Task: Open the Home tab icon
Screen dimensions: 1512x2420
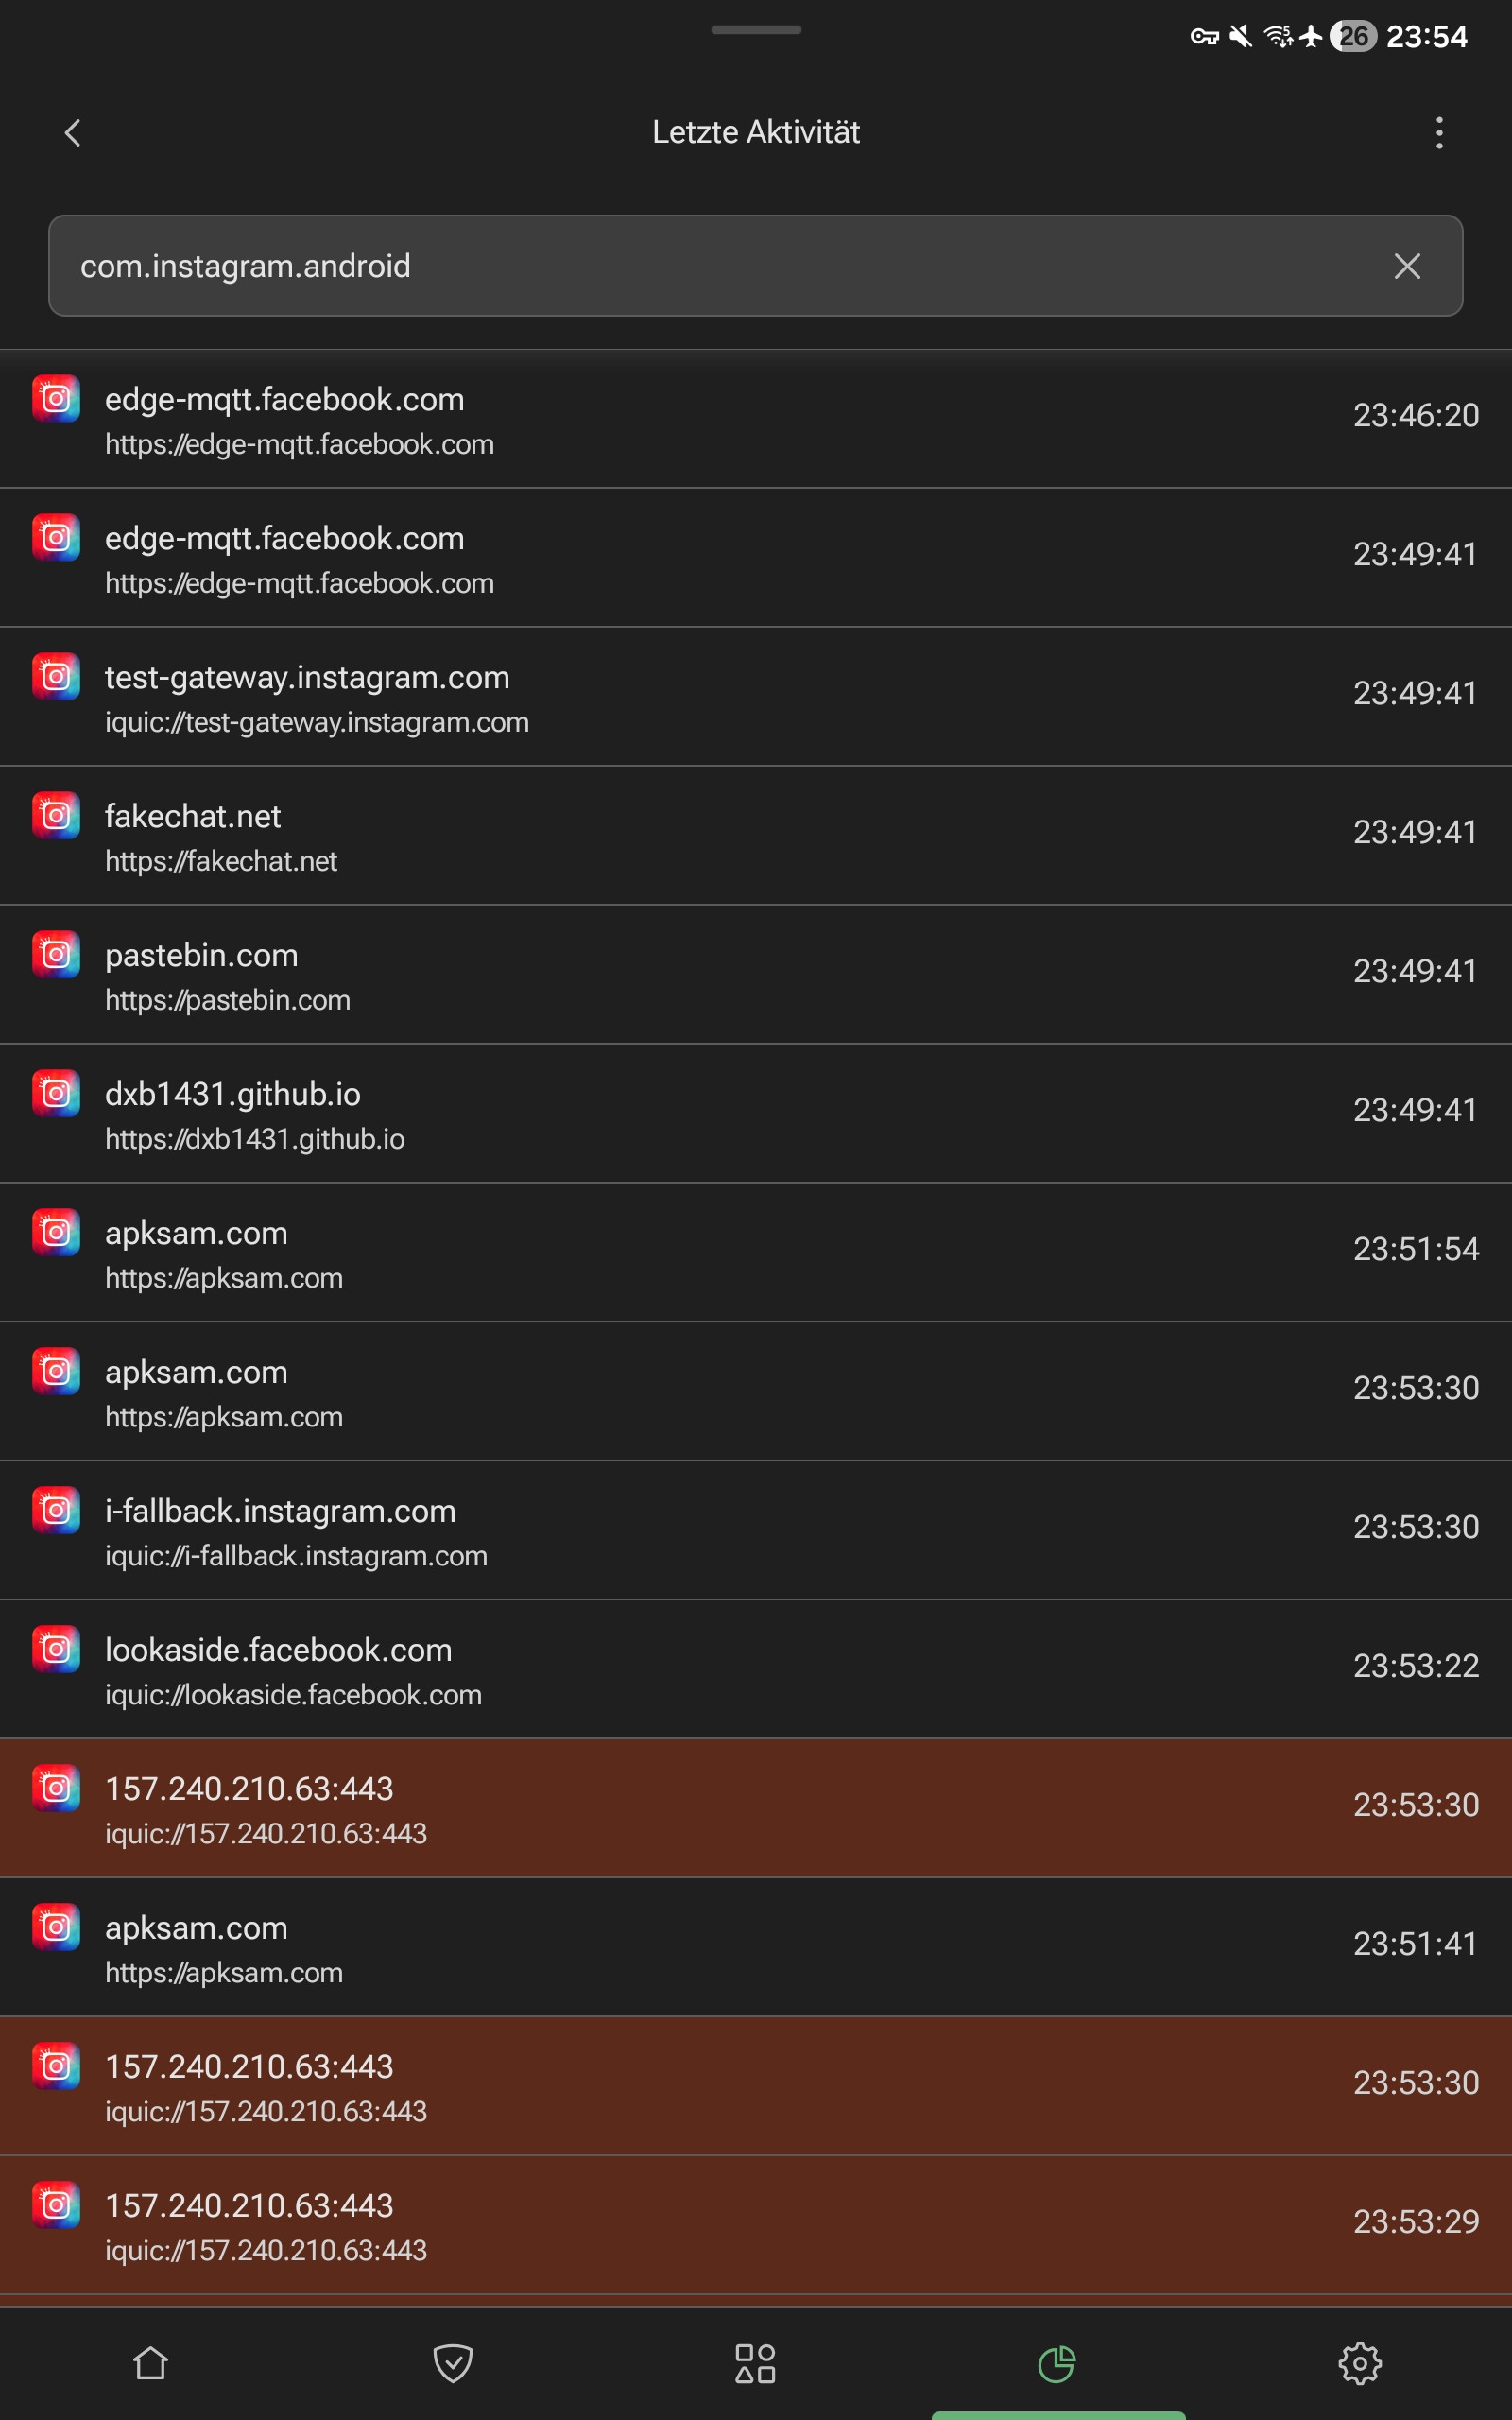Action: (x=151, y=2364)
